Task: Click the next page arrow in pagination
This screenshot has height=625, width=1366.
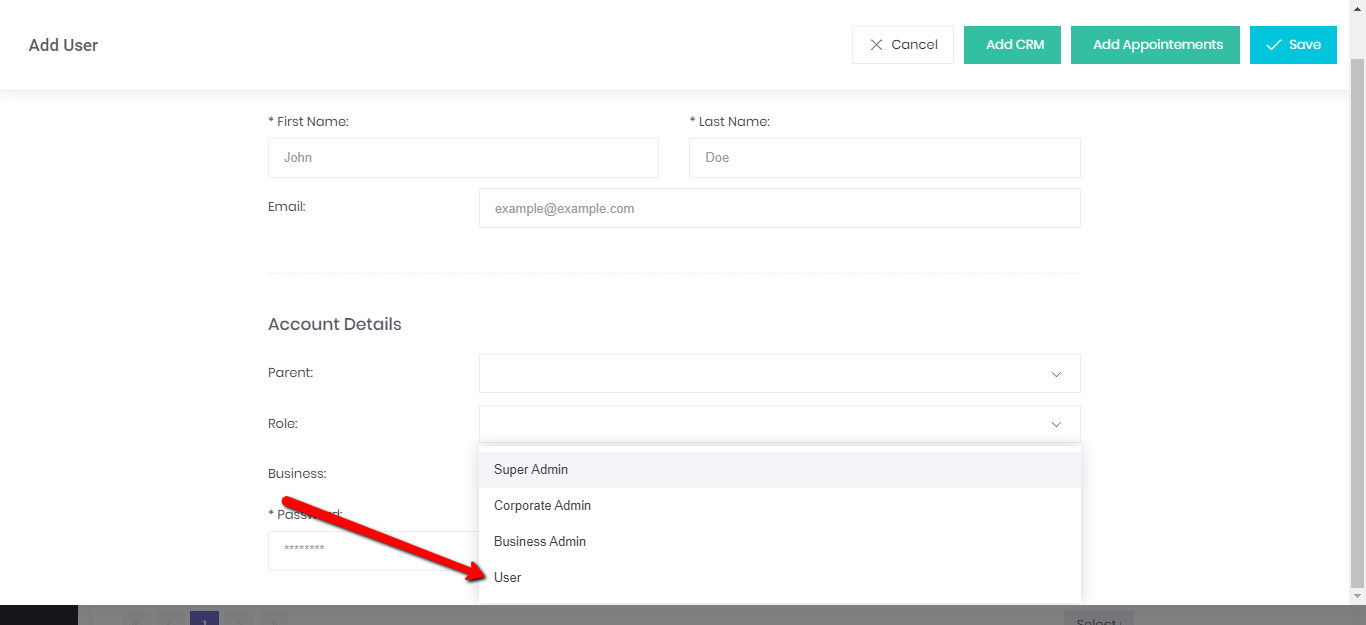Action: click(x=240, y=619)
